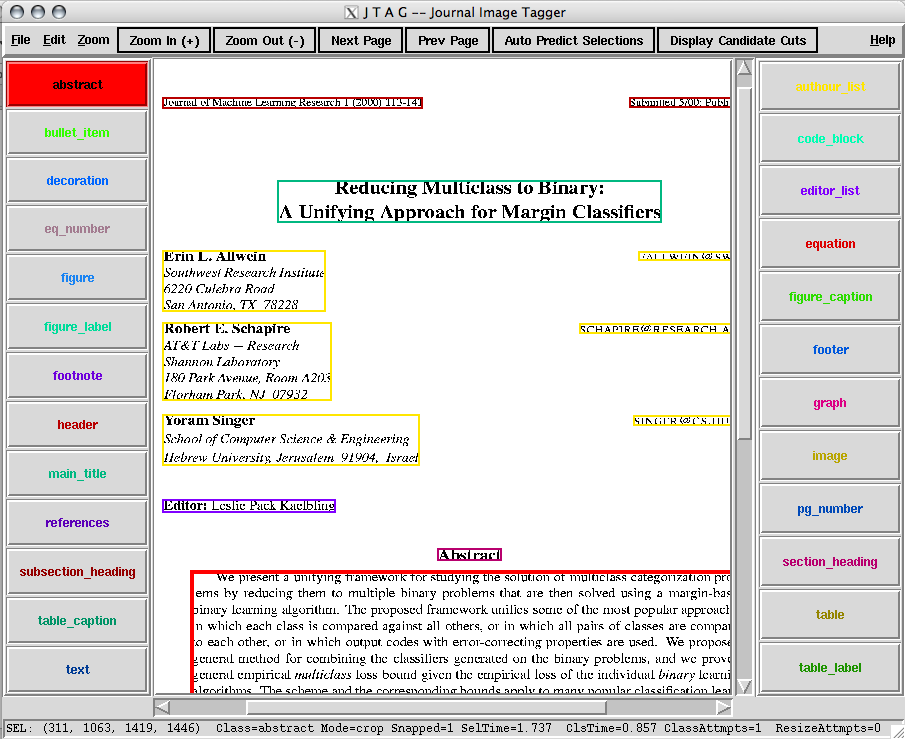
Task: Select the eq_number class button
Action: click(x=77, y=229)
